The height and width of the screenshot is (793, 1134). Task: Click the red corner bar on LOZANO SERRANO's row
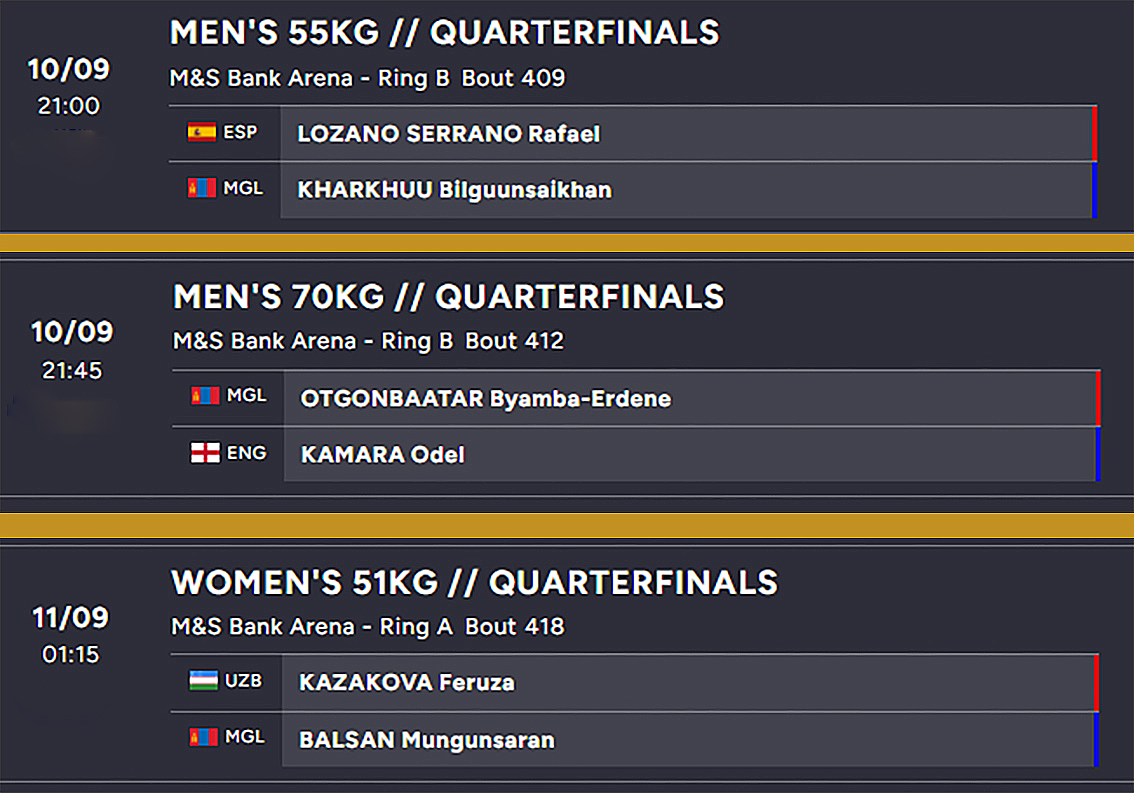tap(1095, 133)
